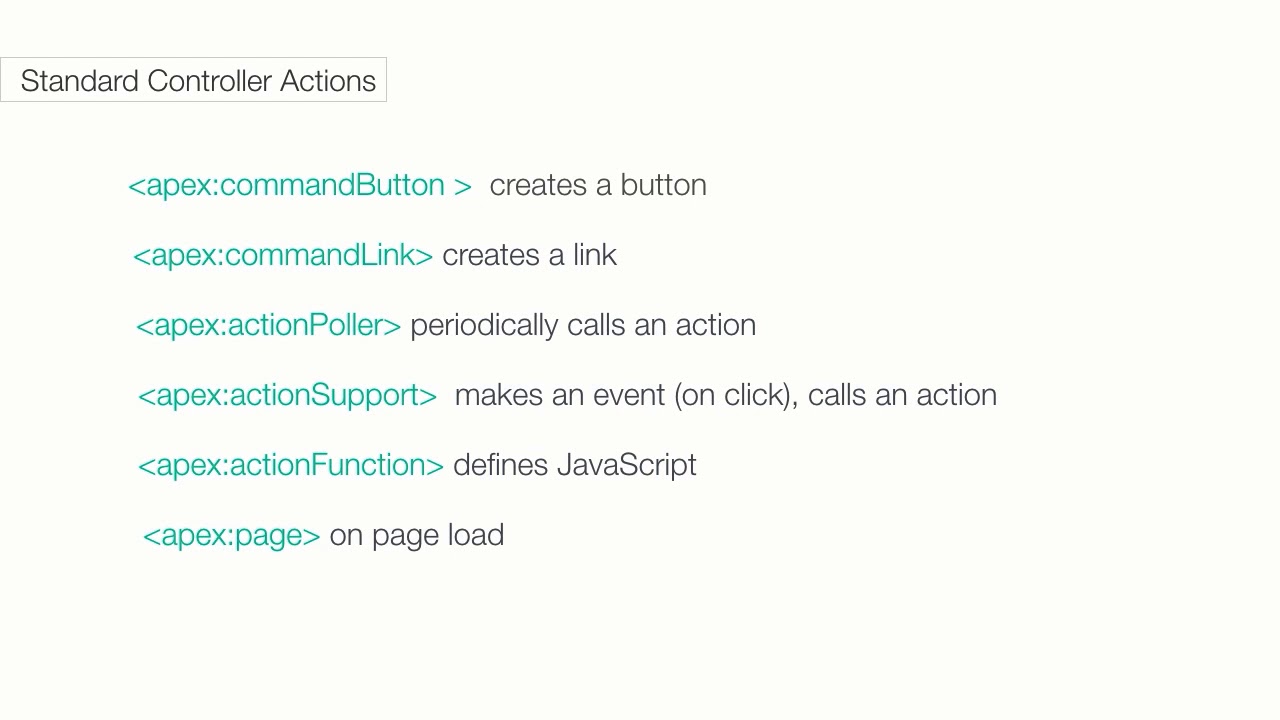This screenshot has height=720, width=1280.
Task: Select the apex:commandLink tag text
Action: click(x=283, y=256)
